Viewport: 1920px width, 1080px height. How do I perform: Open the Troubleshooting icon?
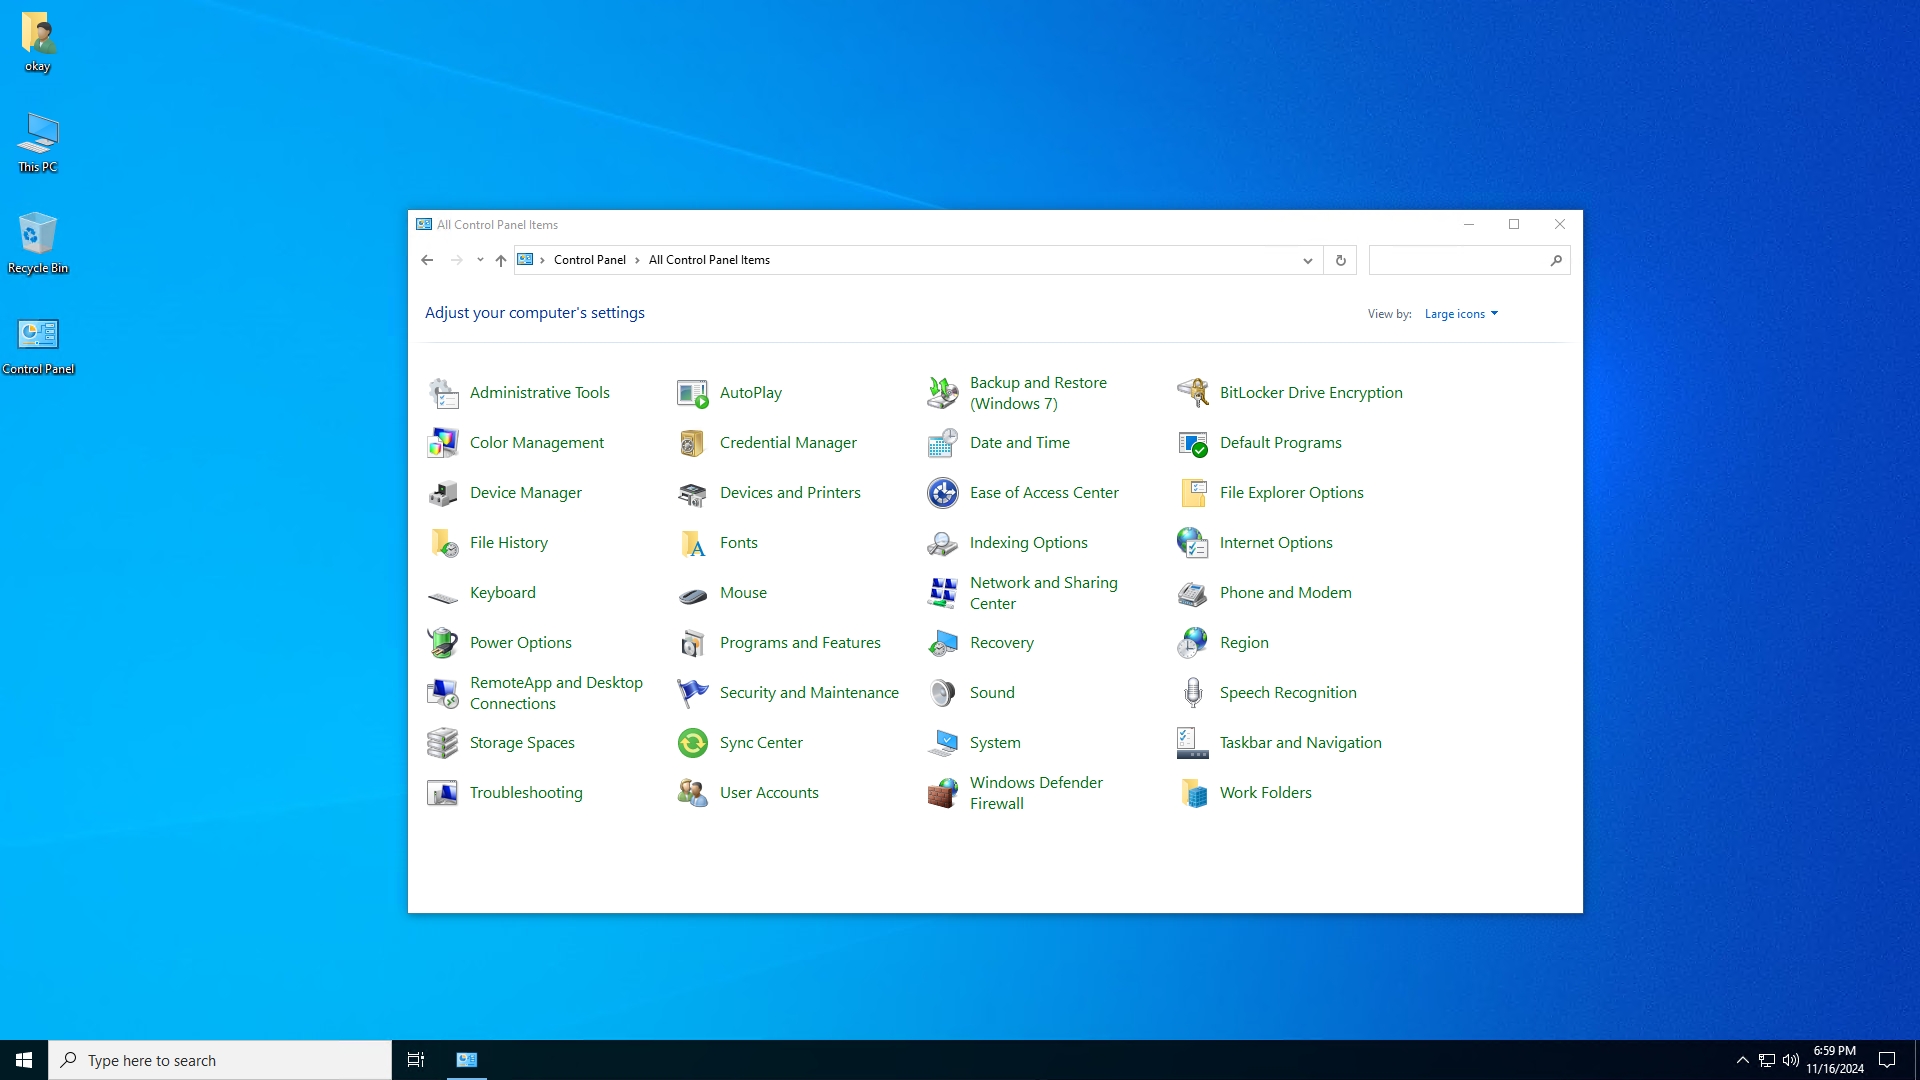click(442, 793)
